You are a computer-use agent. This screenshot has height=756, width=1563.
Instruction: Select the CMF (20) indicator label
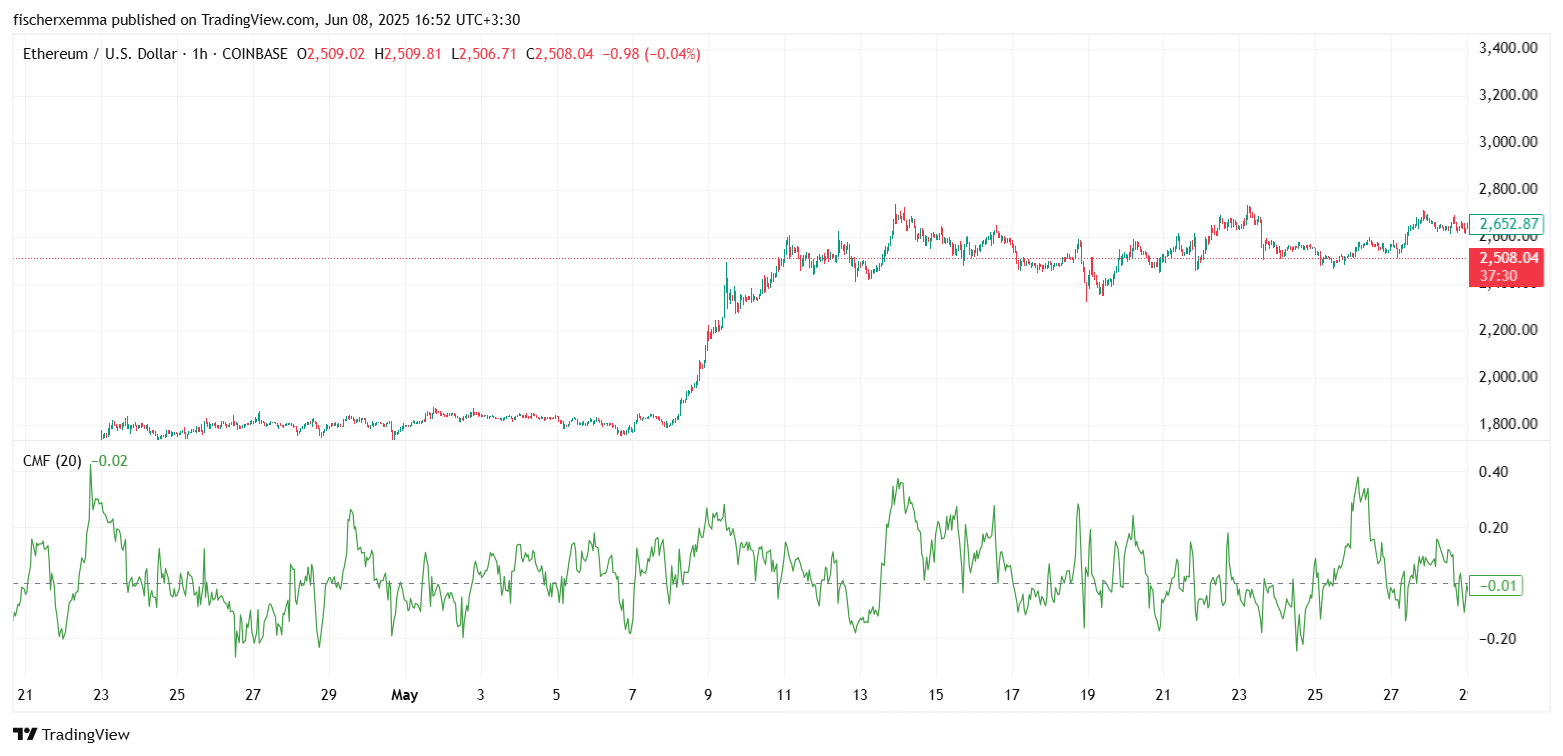click(51, 461)
